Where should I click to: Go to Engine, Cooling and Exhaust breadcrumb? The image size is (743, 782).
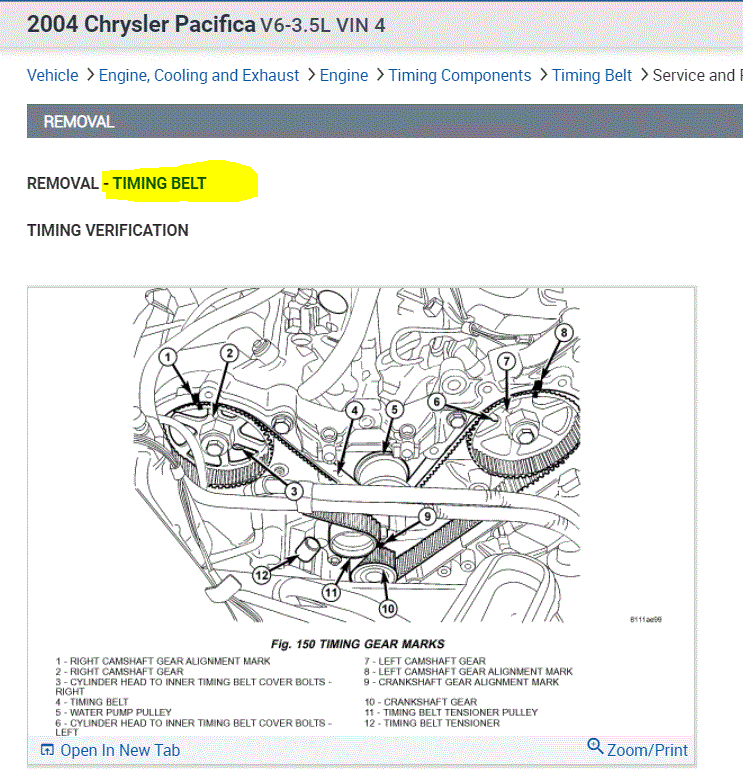198,75
